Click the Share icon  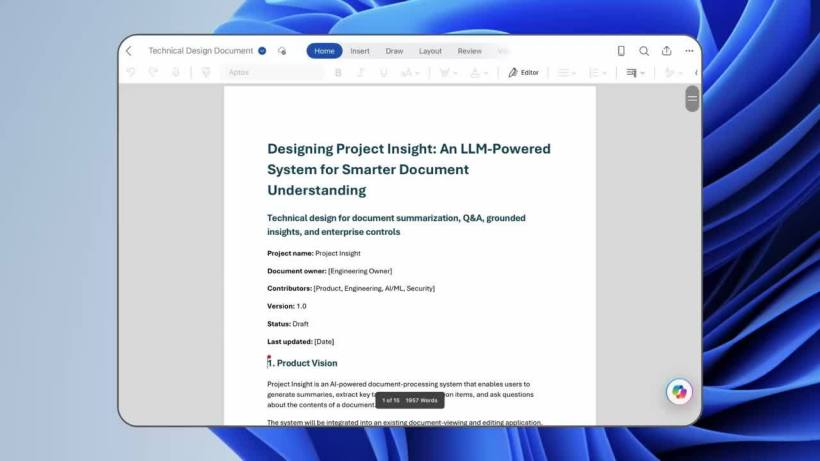click(x=666, y=51)
